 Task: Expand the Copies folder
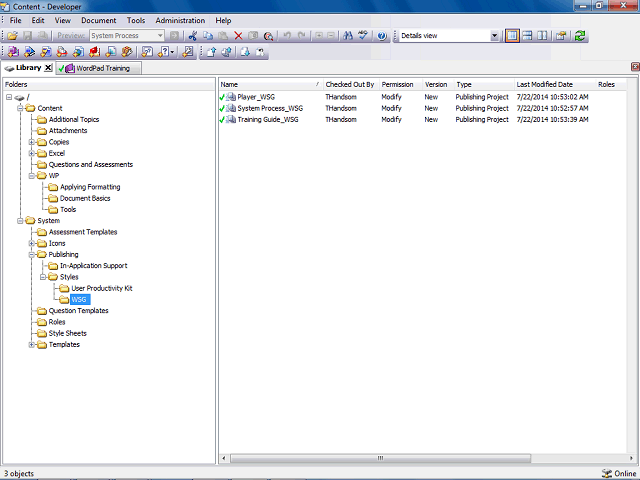[x=31, y=142]
